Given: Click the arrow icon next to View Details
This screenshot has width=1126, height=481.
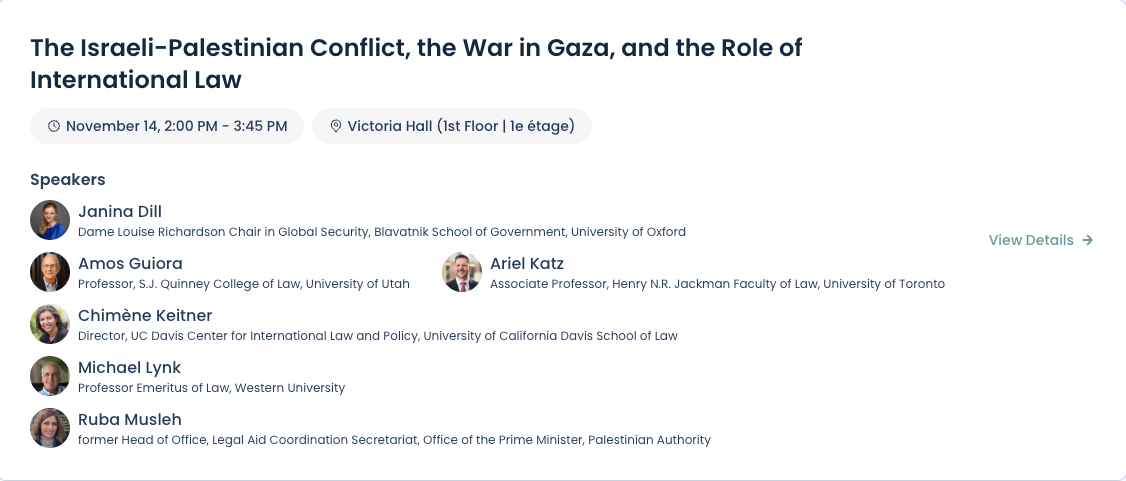Looking at the screenshot, I should (x=1088, y=240).
